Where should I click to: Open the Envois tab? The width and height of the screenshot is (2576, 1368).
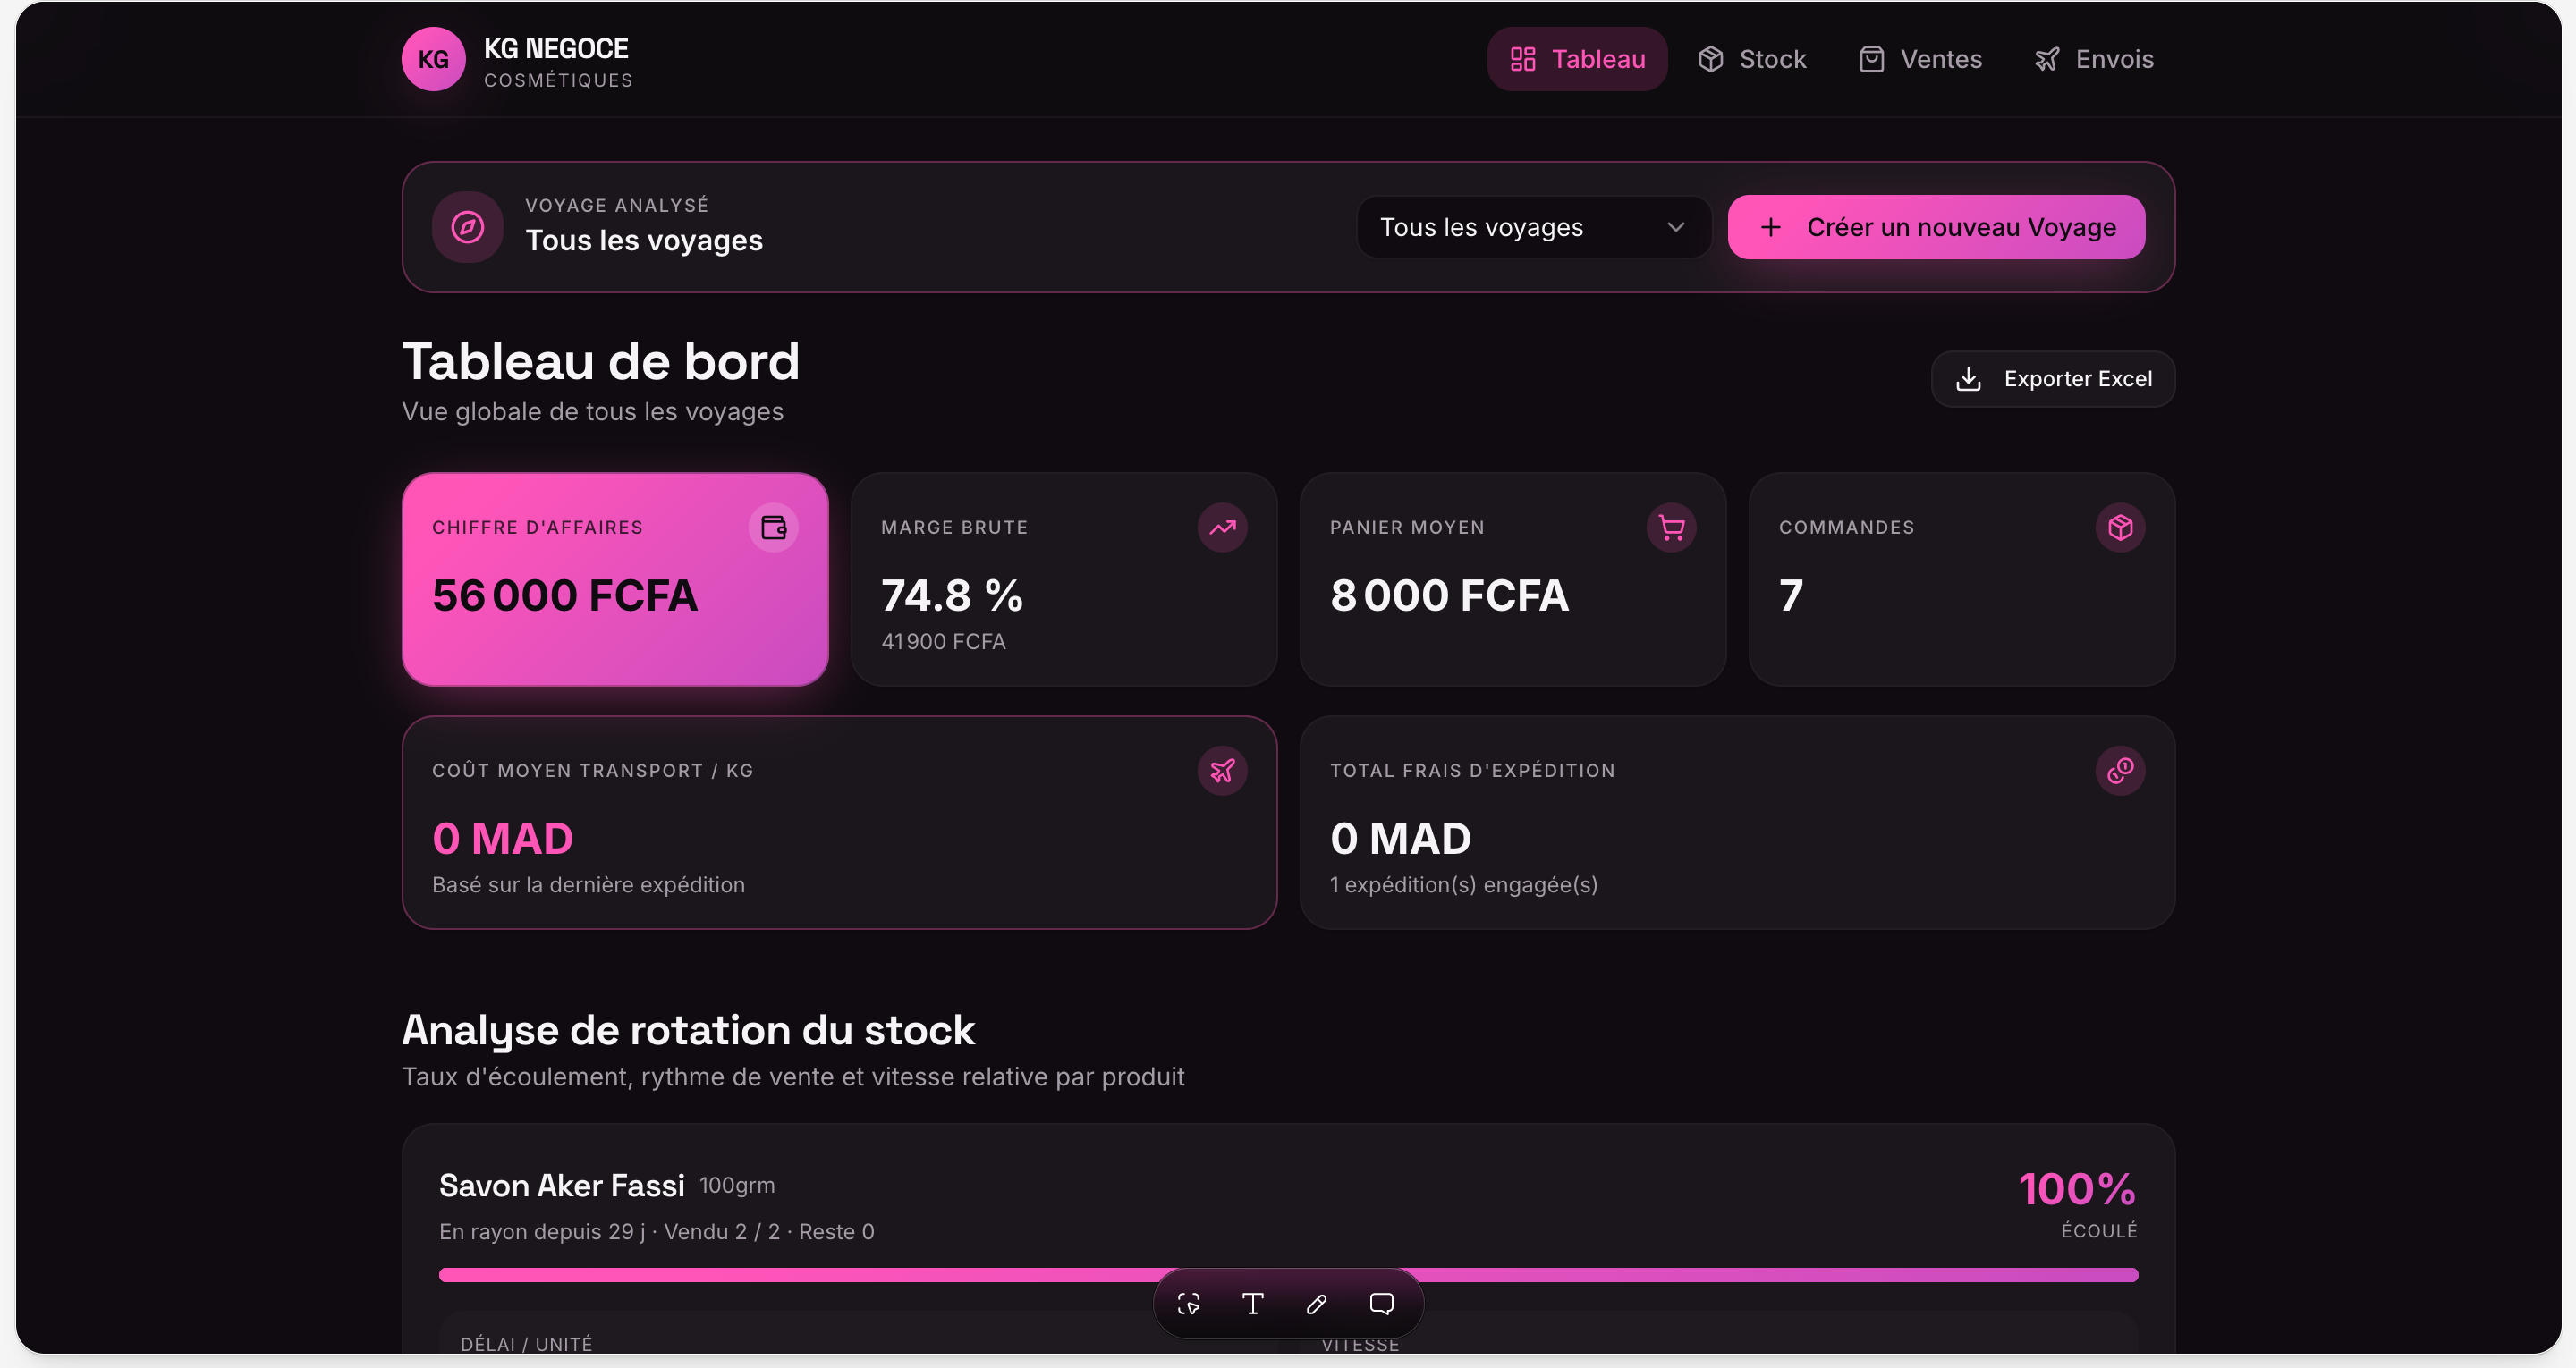point(2094,59)
